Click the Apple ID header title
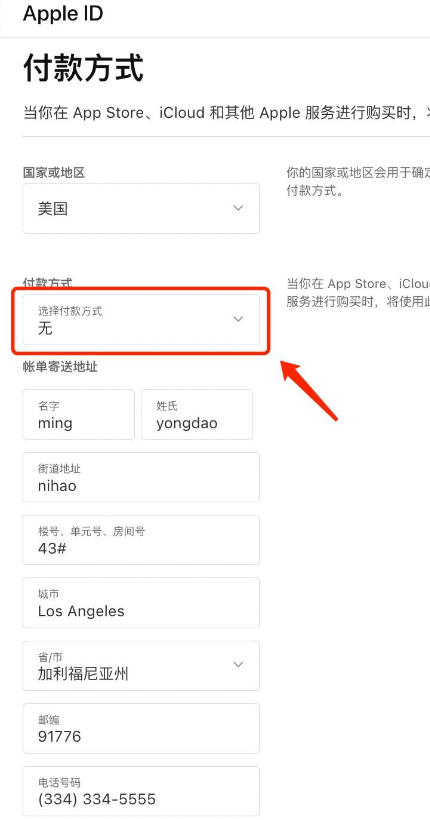 (x=63, y=14)
